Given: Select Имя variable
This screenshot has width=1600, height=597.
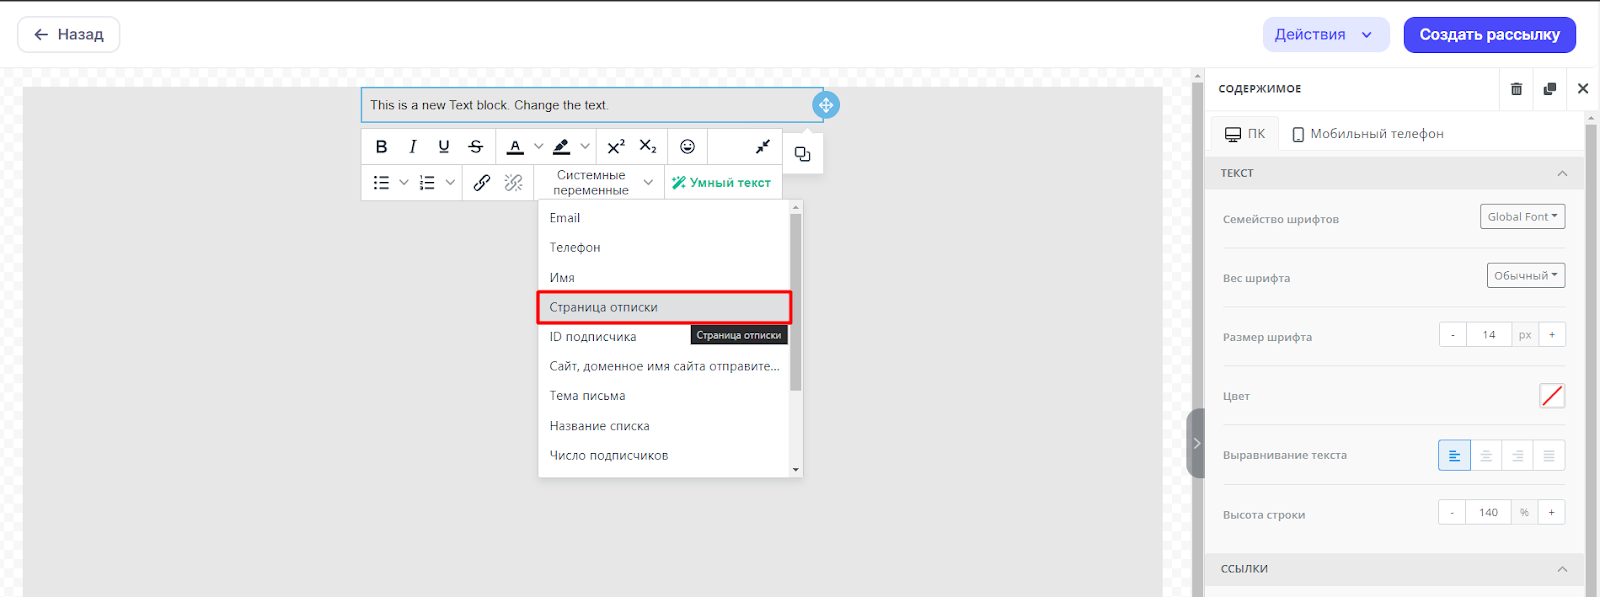Looking at the screenshot, I should click(x=664, y=278).
